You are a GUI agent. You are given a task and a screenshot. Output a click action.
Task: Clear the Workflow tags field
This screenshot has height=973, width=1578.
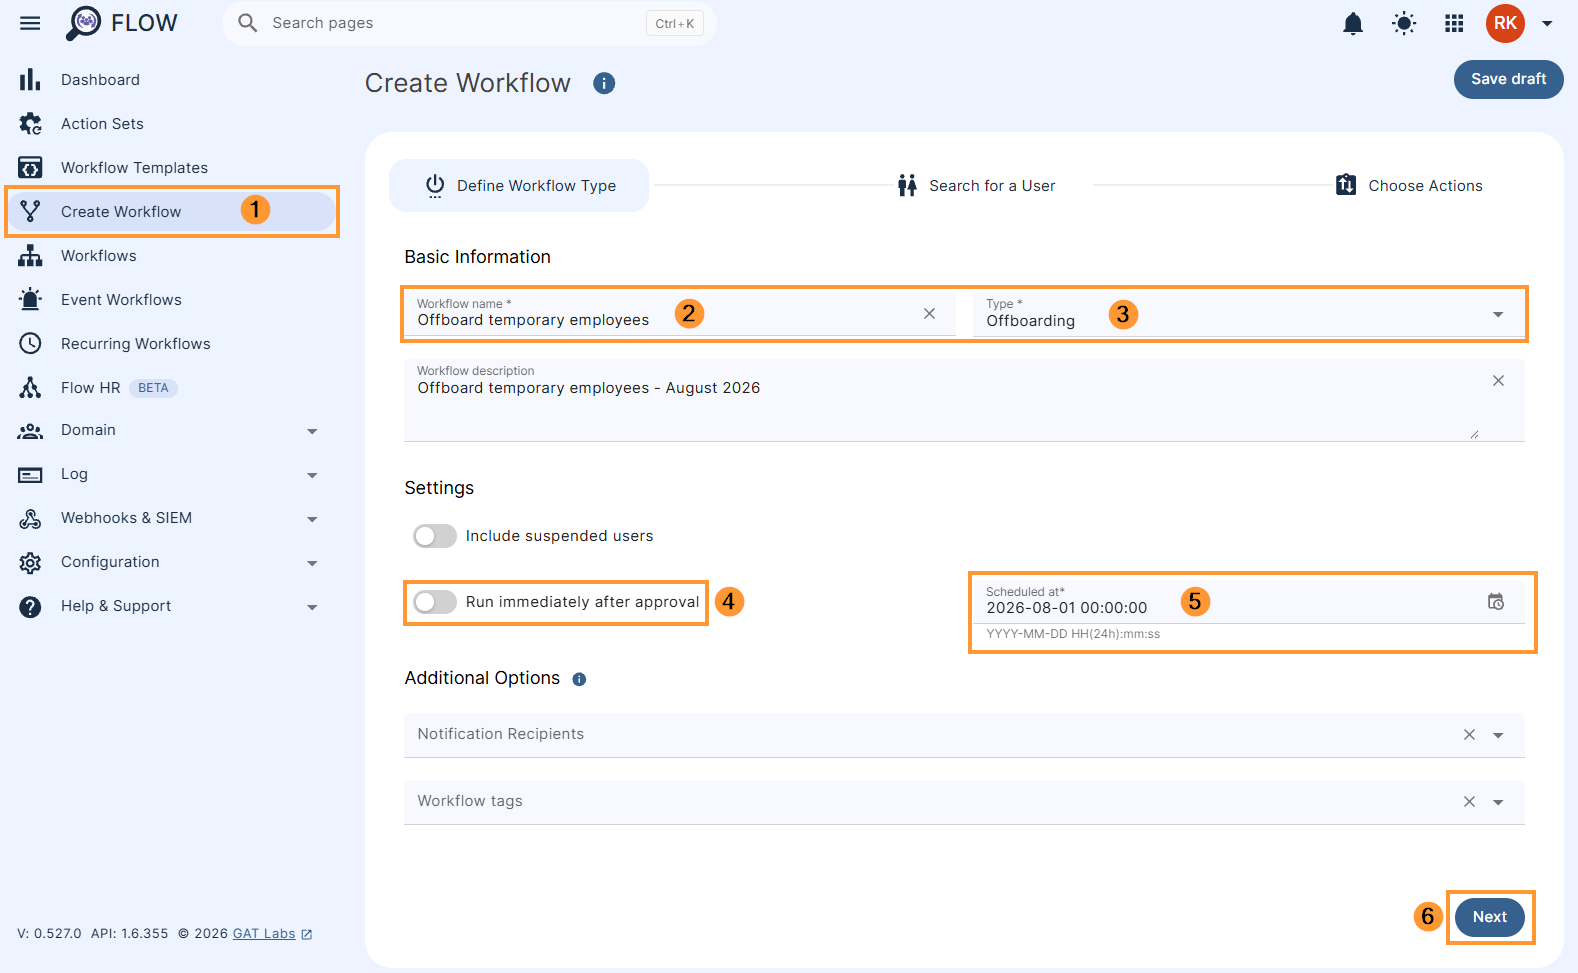pyautogui.click(x=1469, y=801)
